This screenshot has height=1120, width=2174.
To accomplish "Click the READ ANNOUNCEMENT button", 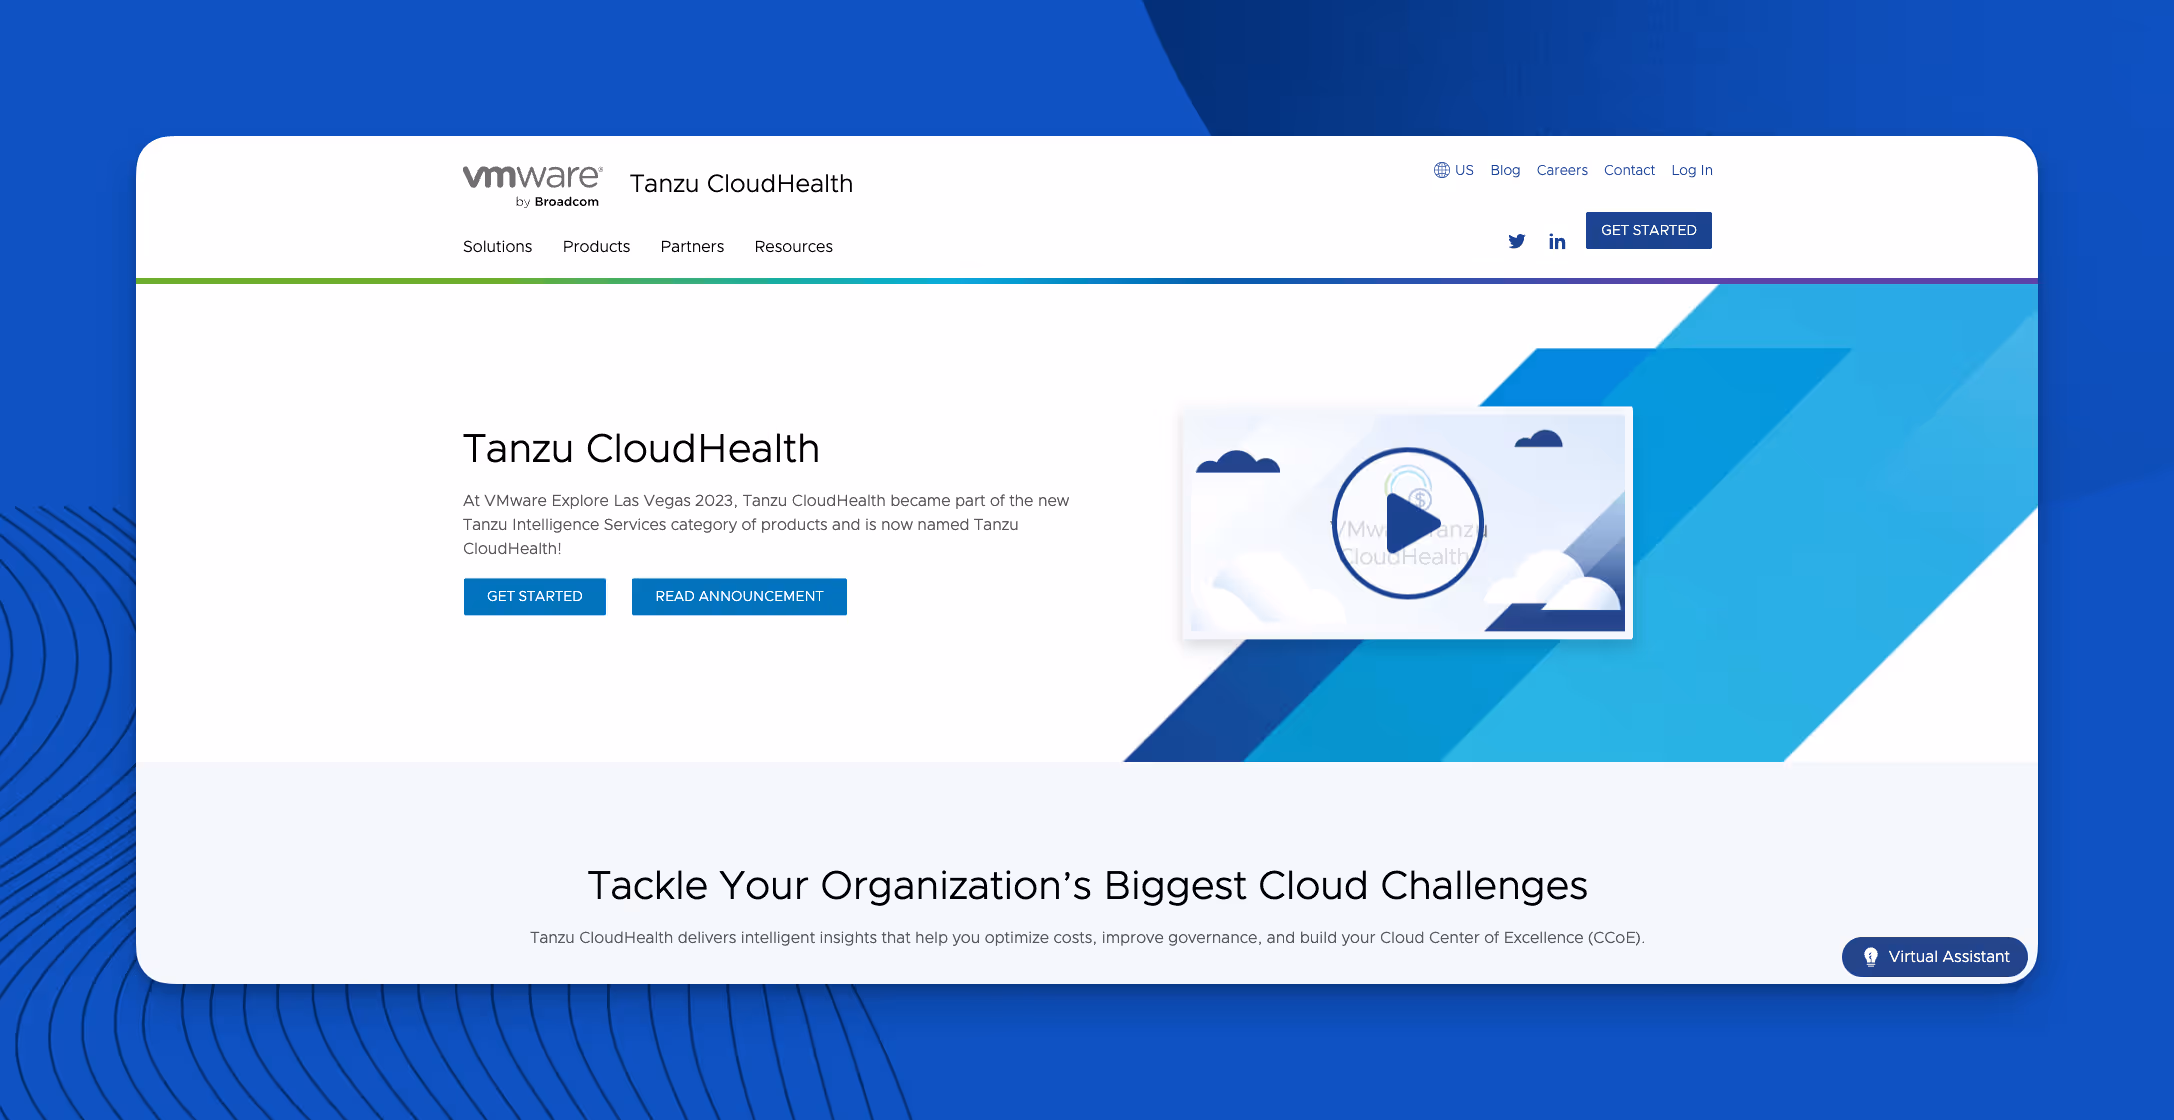I will tap(739, 596).
